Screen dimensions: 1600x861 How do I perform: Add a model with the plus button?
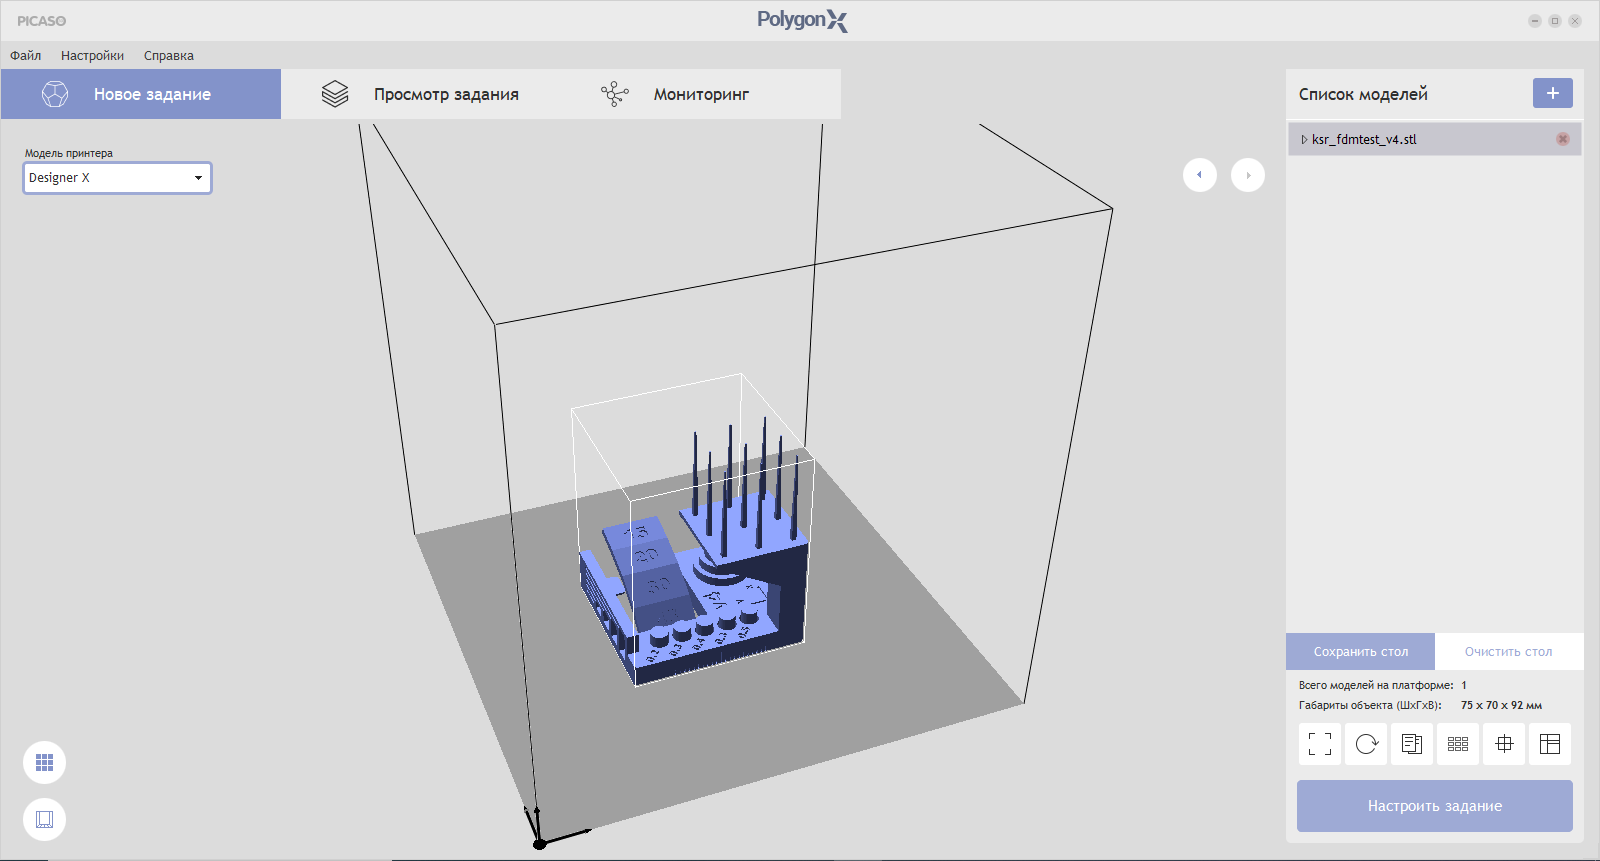pyautogui.click(x=1553, y=93)
